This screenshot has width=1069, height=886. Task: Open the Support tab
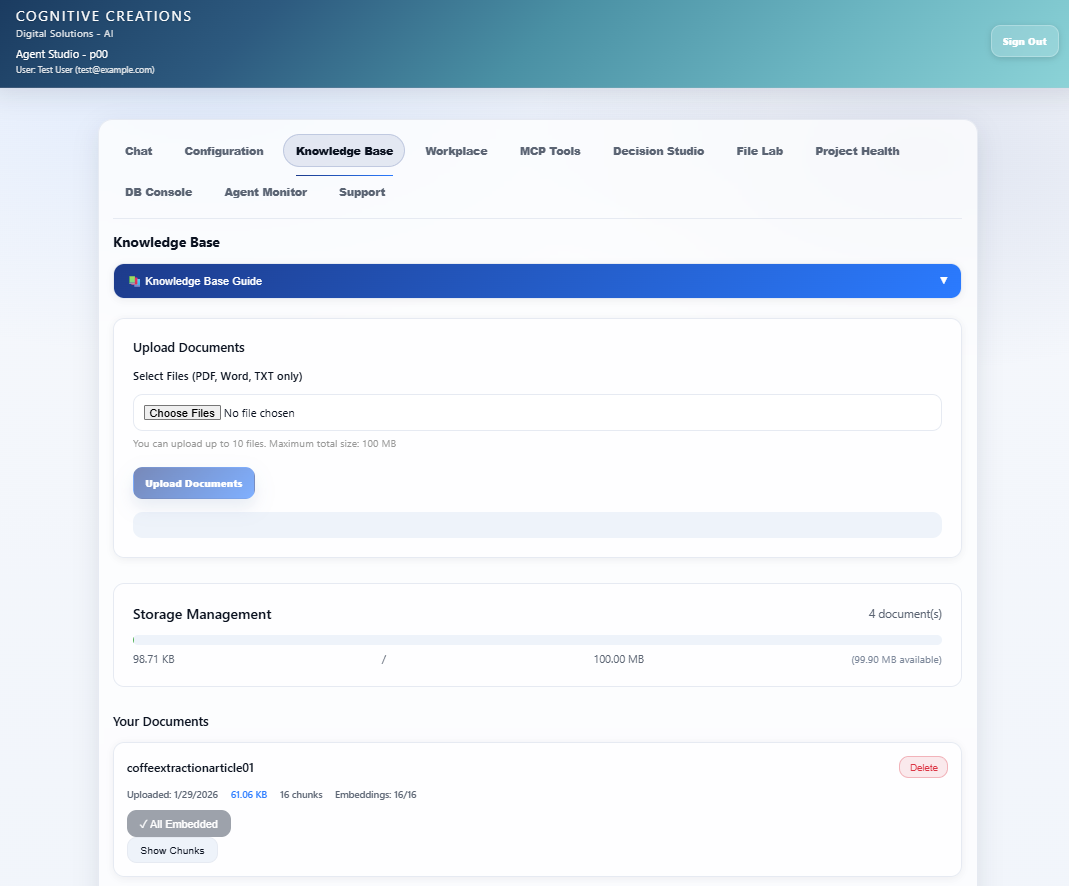click(362, 192)
